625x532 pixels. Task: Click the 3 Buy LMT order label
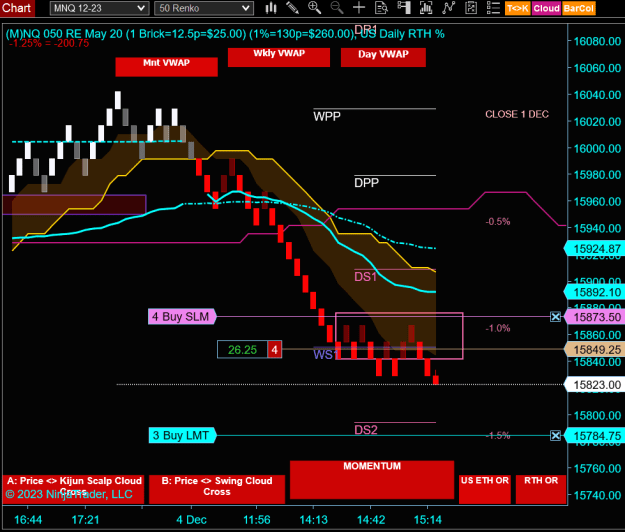[183, 435]
